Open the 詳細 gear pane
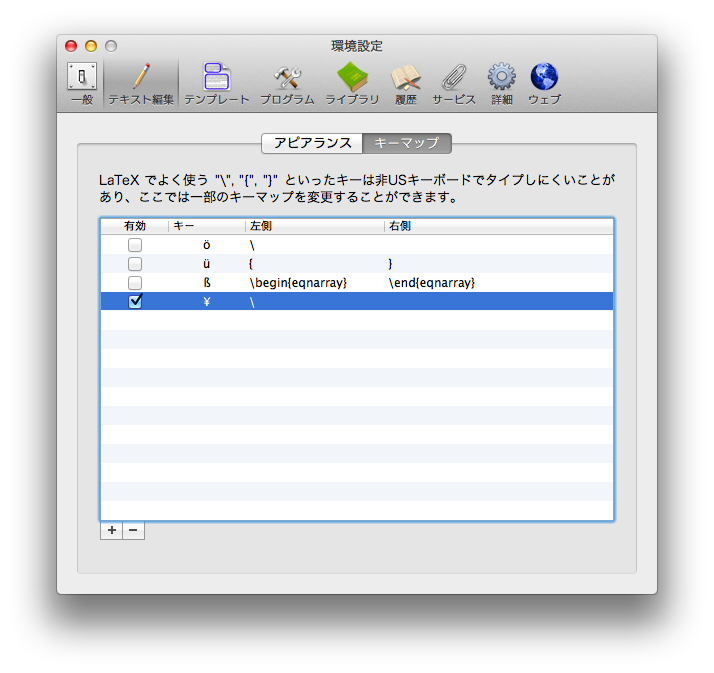 click(502, 83)
